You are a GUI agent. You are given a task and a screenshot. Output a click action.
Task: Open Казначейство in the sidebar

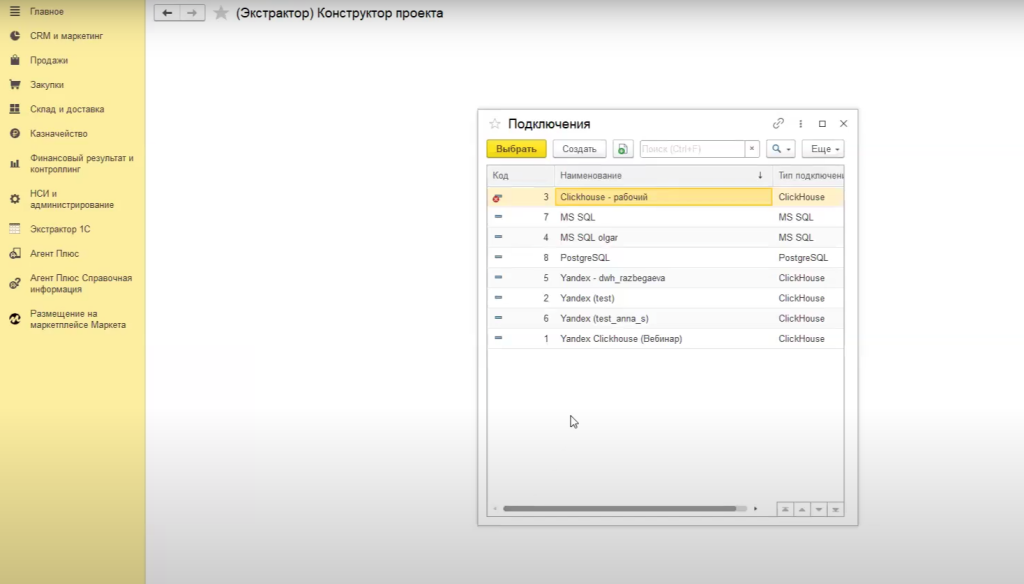[x=58, y=133]
